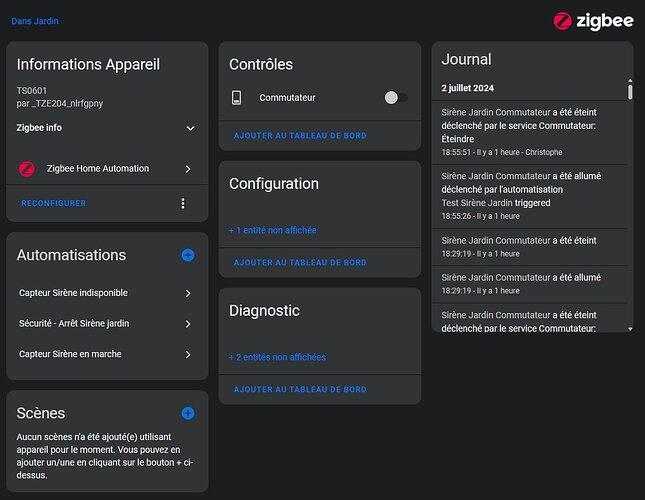Show the 2 hidden diagnostic entities
645x500 pixels.
click(278, 357)
